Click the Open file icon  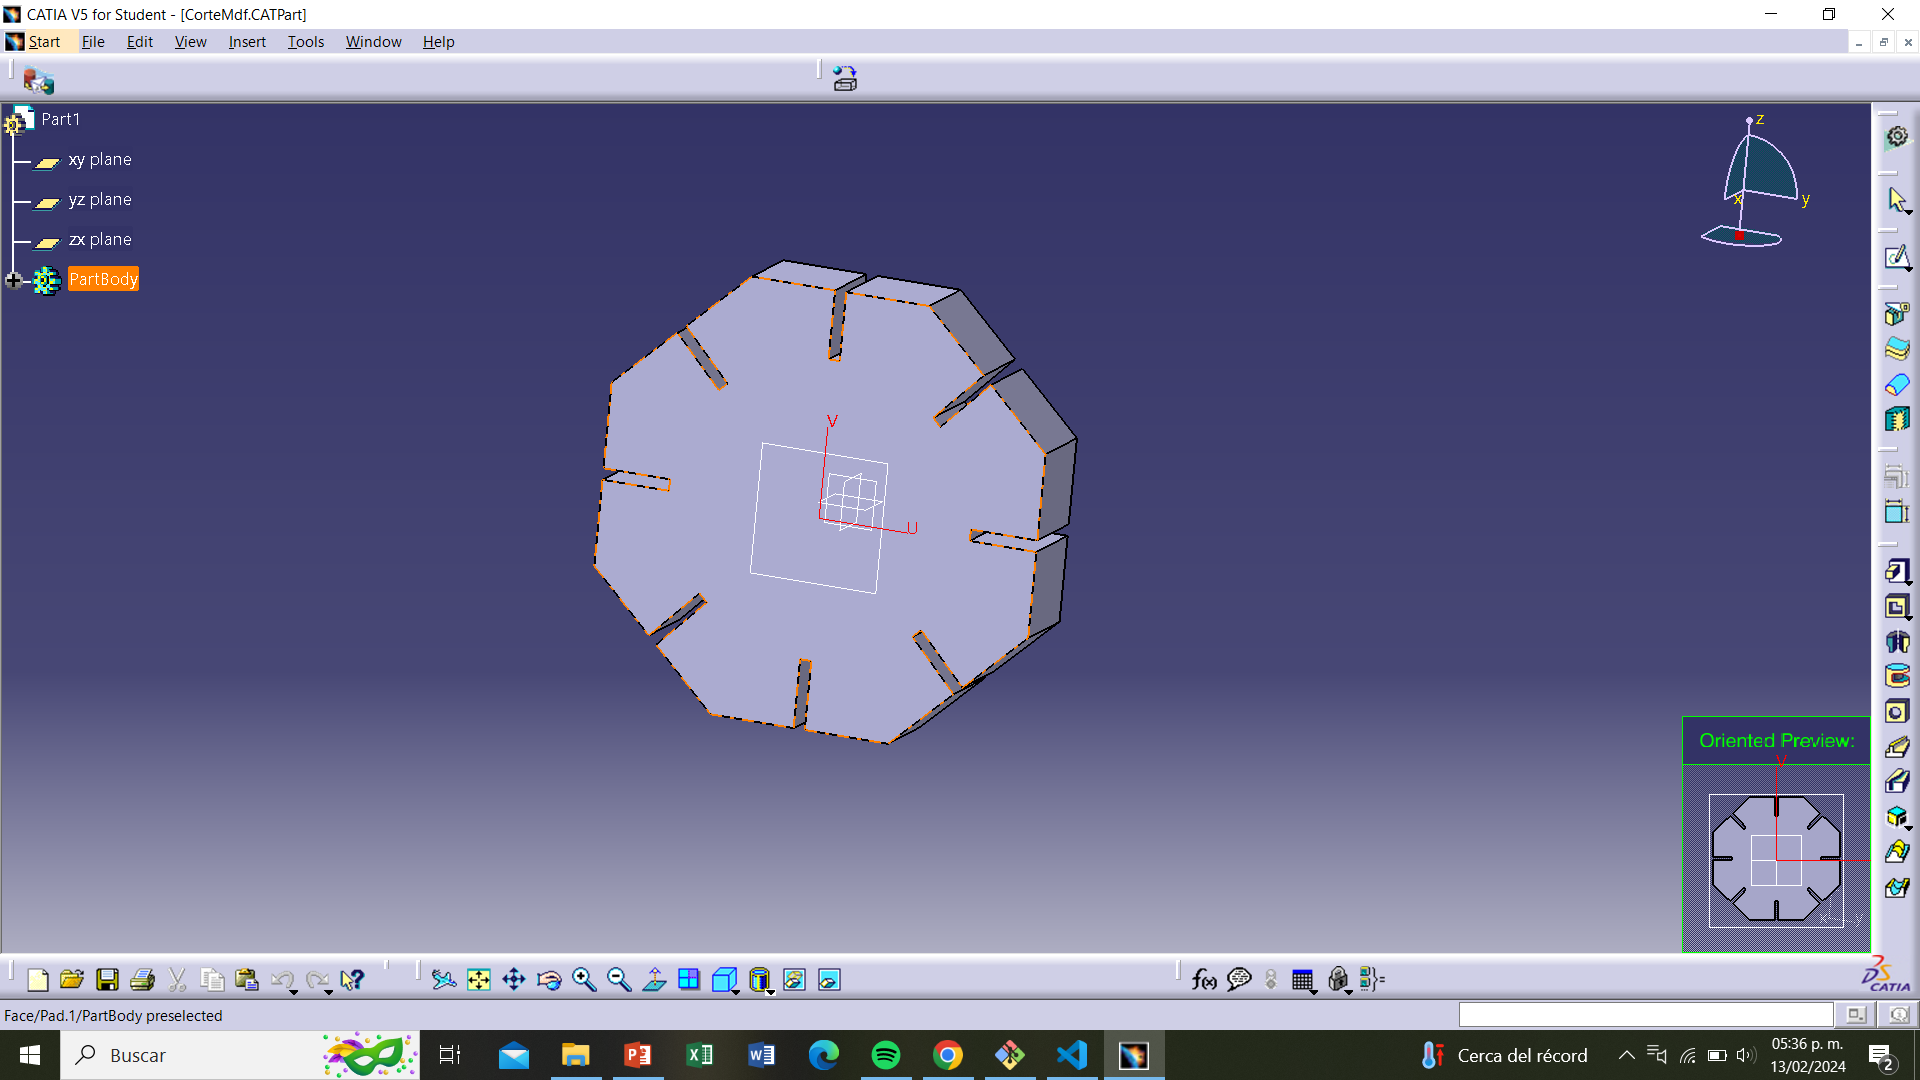pyautogui.click(x=72, y=980)
